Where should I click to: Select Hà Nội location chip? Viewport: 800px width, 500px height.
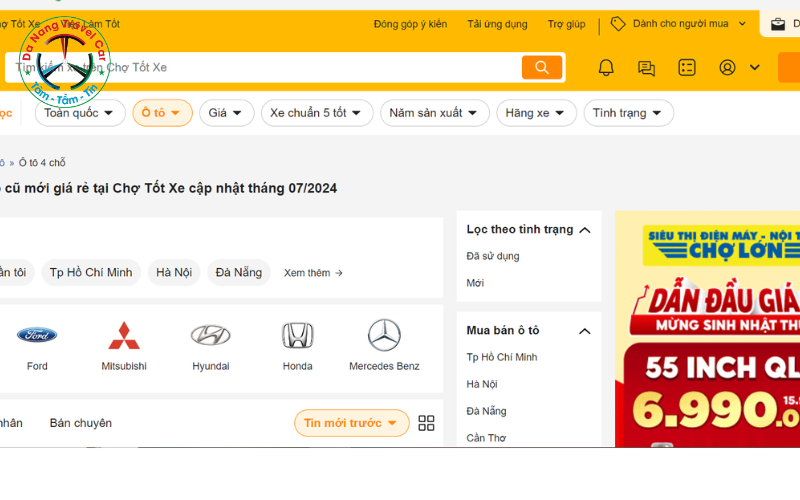coord(174,272)
